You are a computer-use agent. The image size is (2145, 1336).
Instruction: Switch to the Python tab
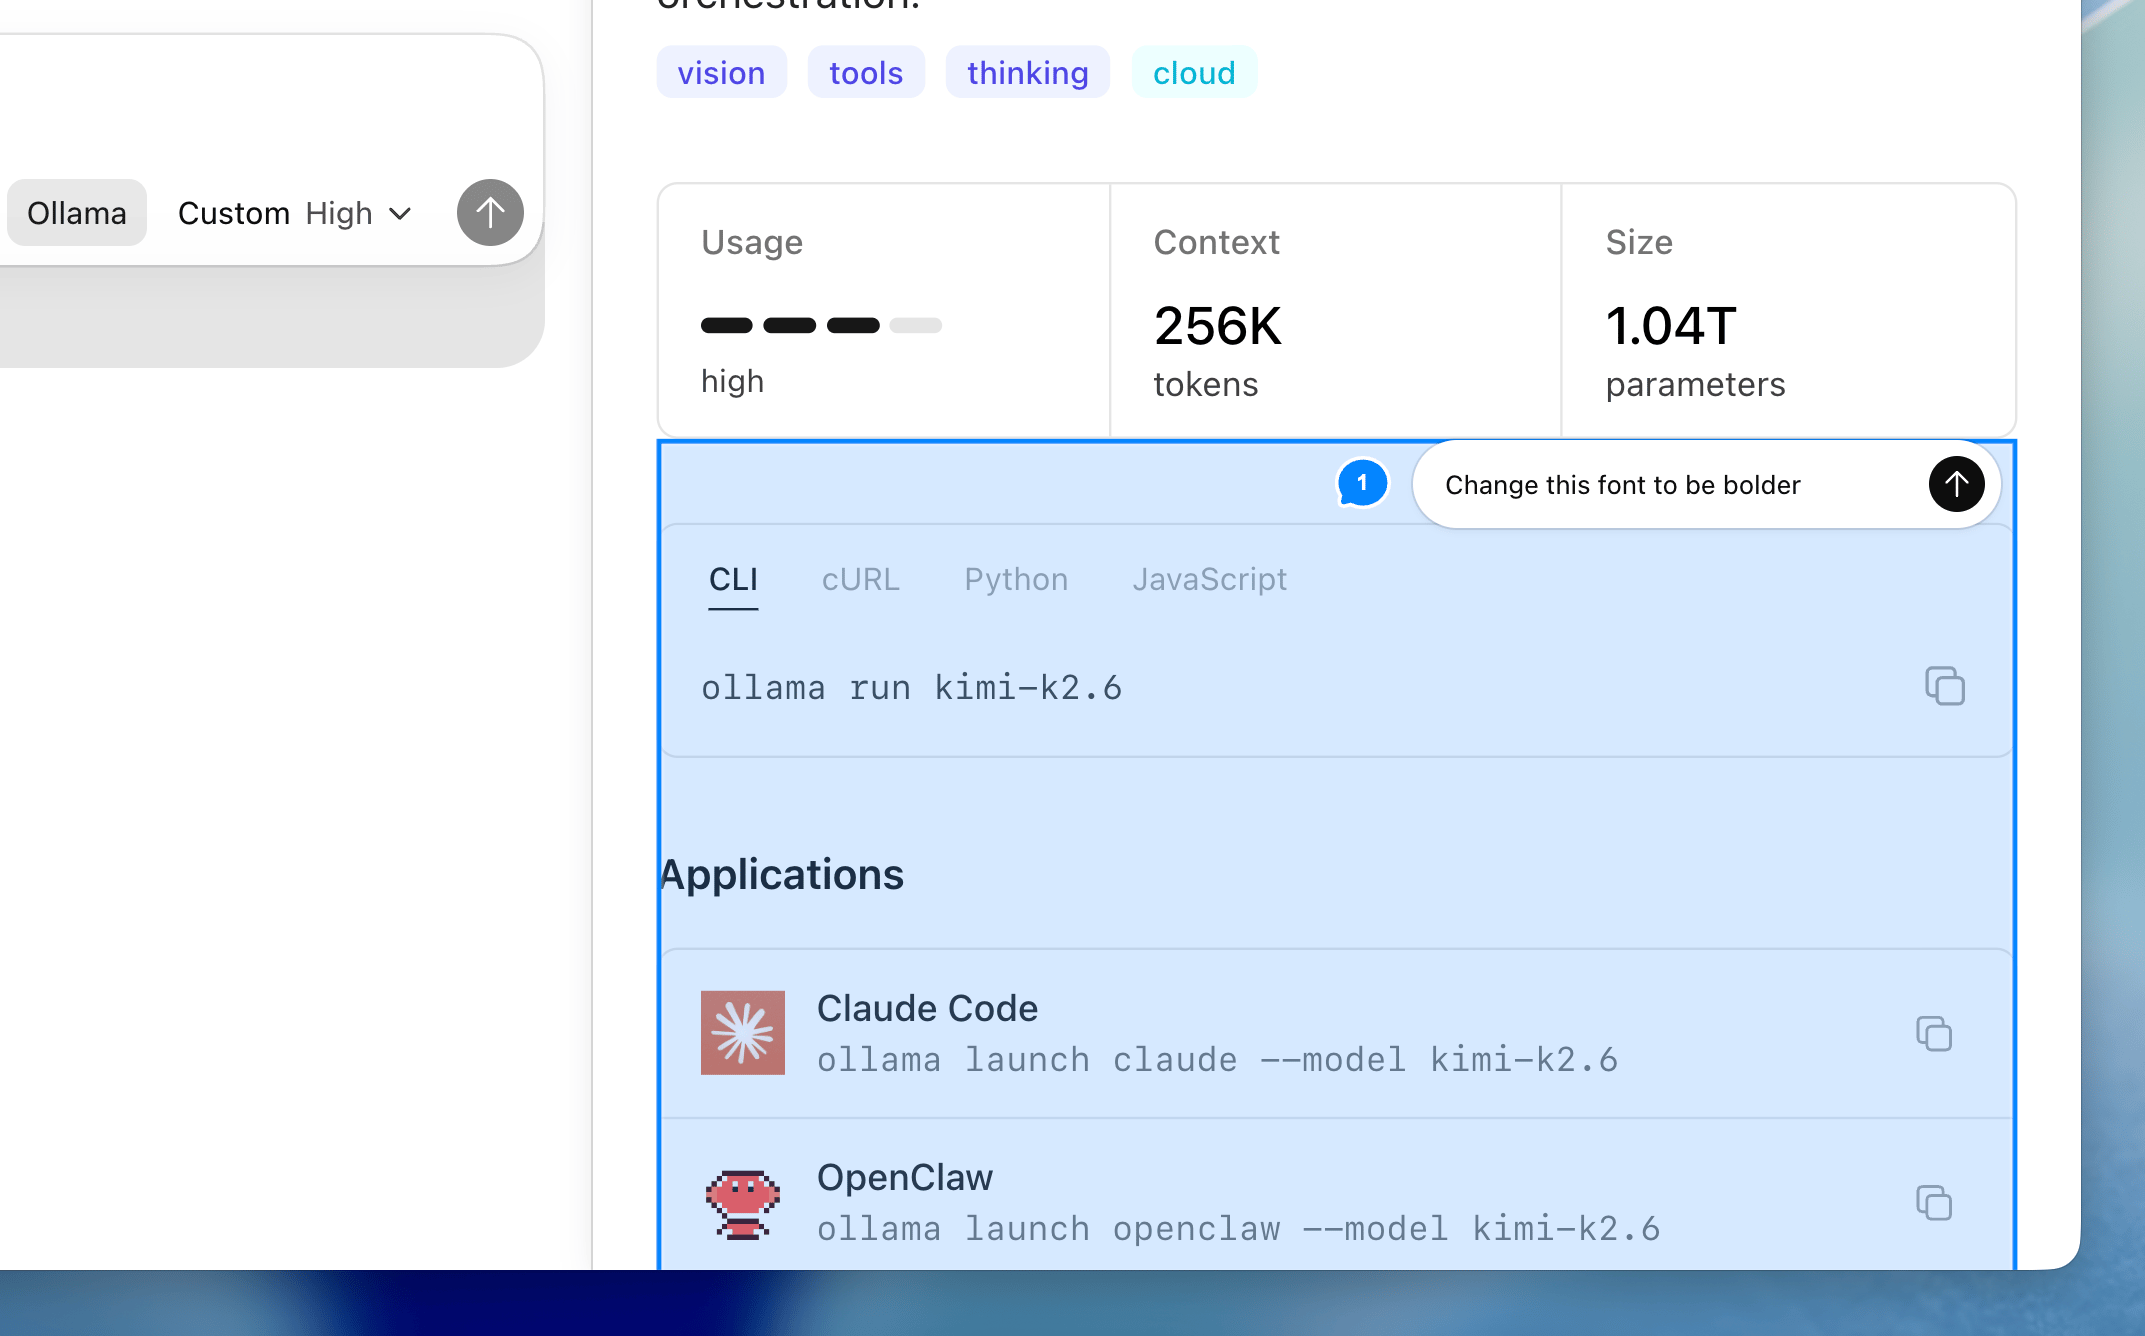[x=1016, y=580]
